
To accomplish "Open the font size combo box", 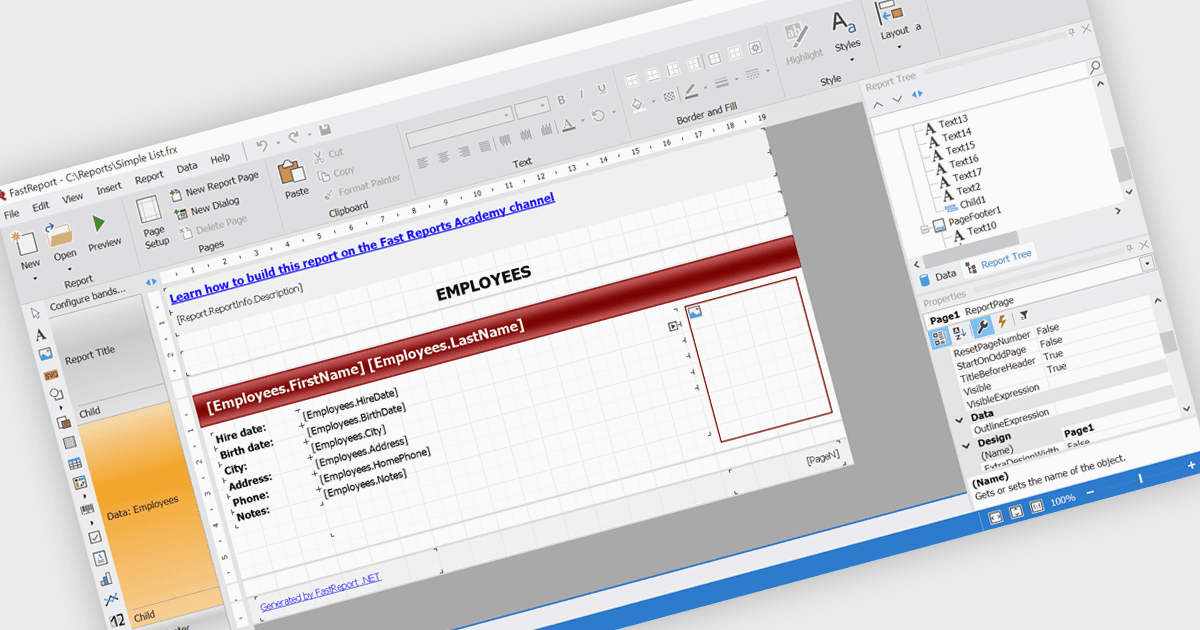I will point(532,106).
